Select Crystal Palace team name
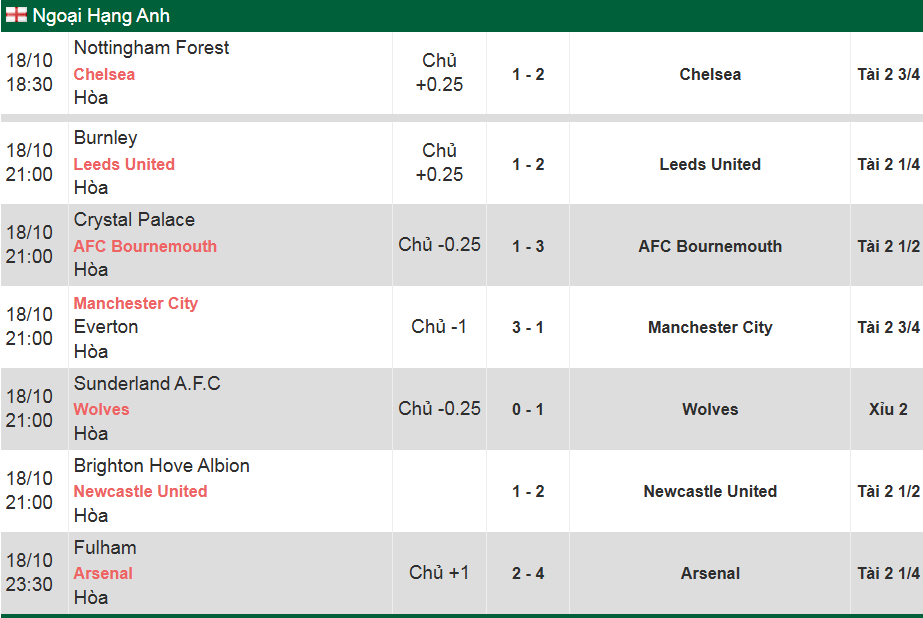This screenshot has width=923, height=618. pyautogui.click(x=134, y=220)
